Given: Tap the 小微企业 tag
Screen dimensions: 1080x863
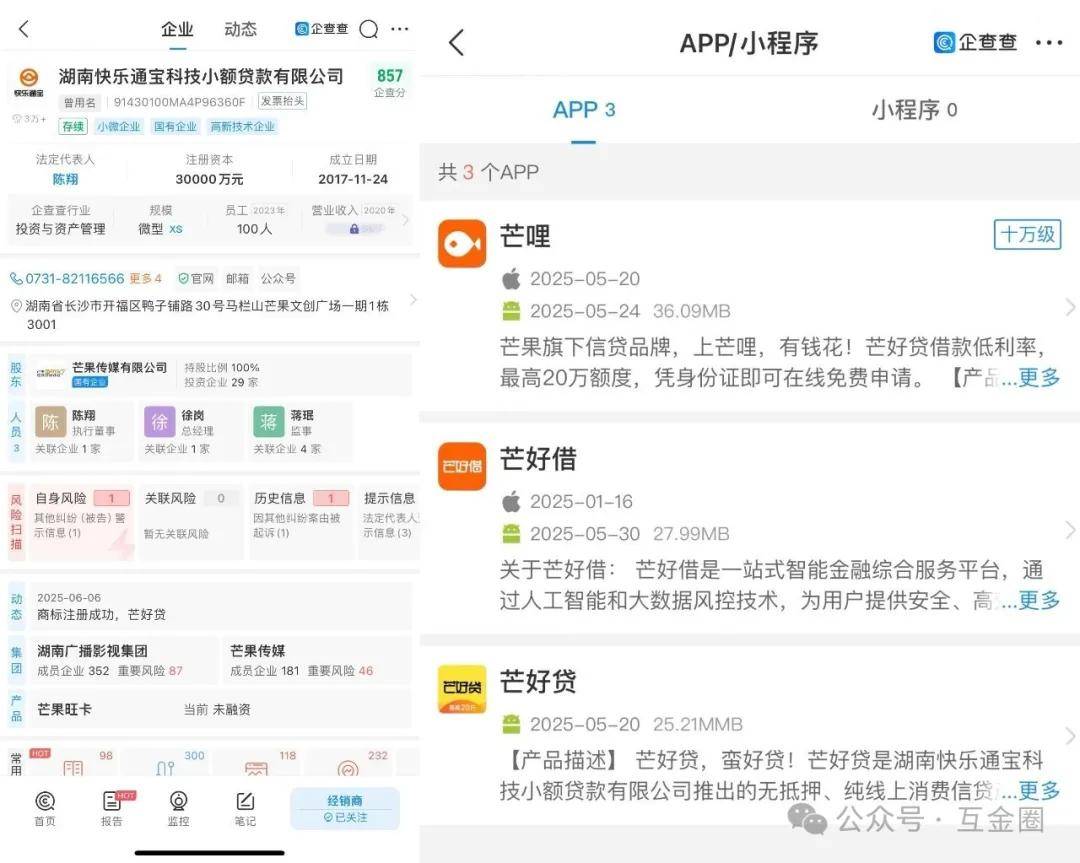Looking at the screenshot, I should point(118,126).
